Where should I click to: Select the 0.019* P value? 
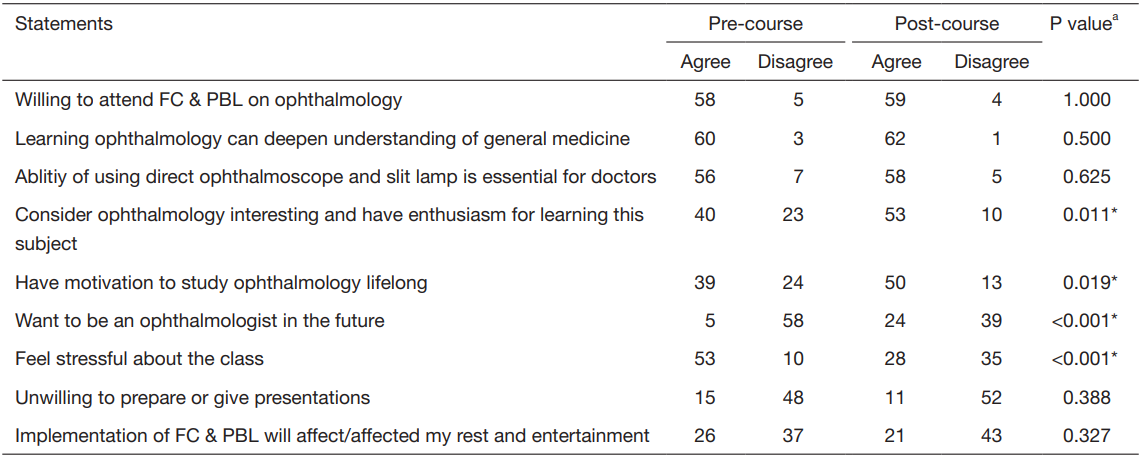pos(1087,283)
